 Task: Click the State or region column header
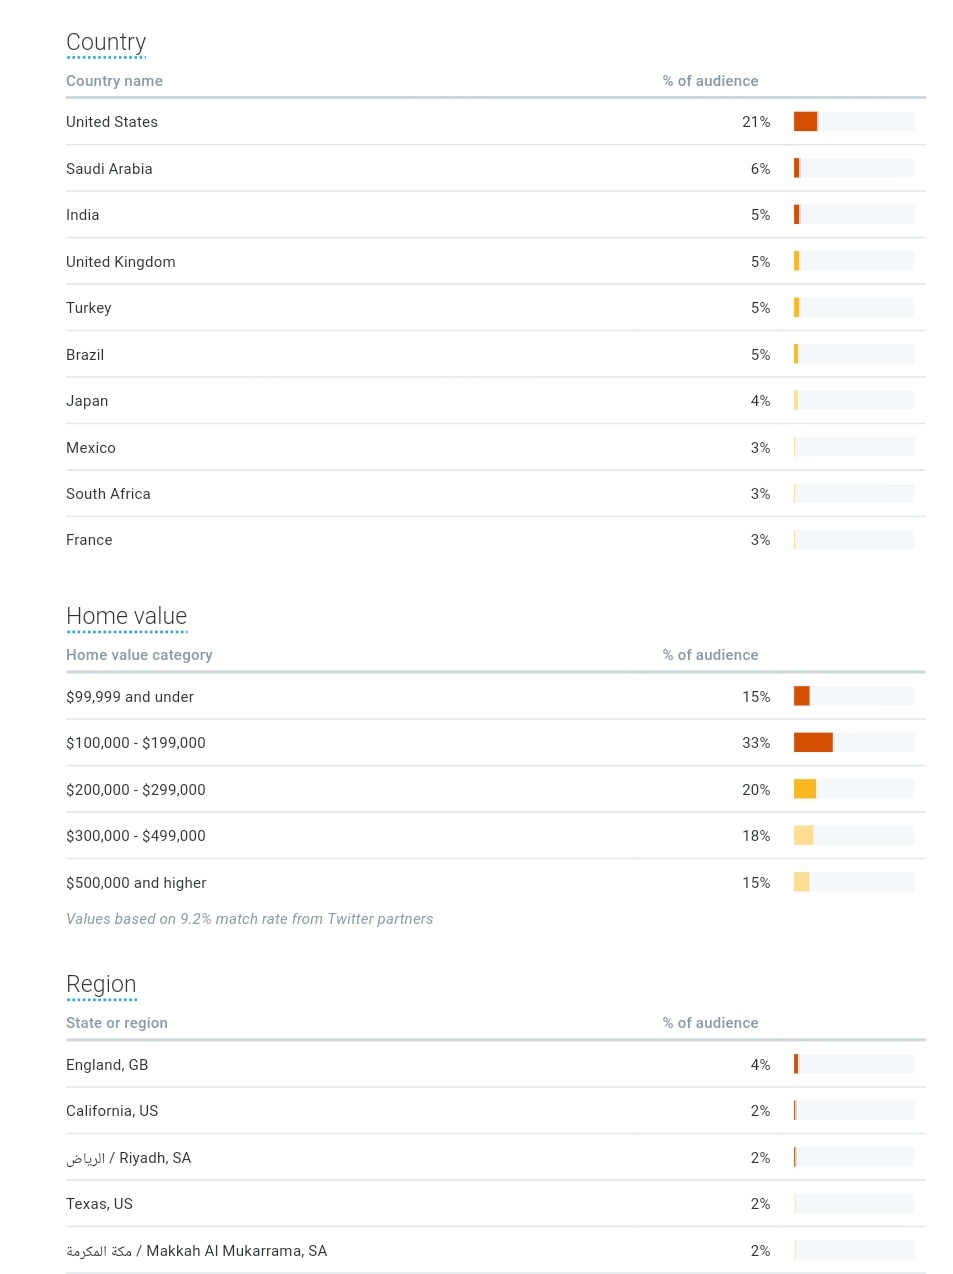[x=117, y=1023]
